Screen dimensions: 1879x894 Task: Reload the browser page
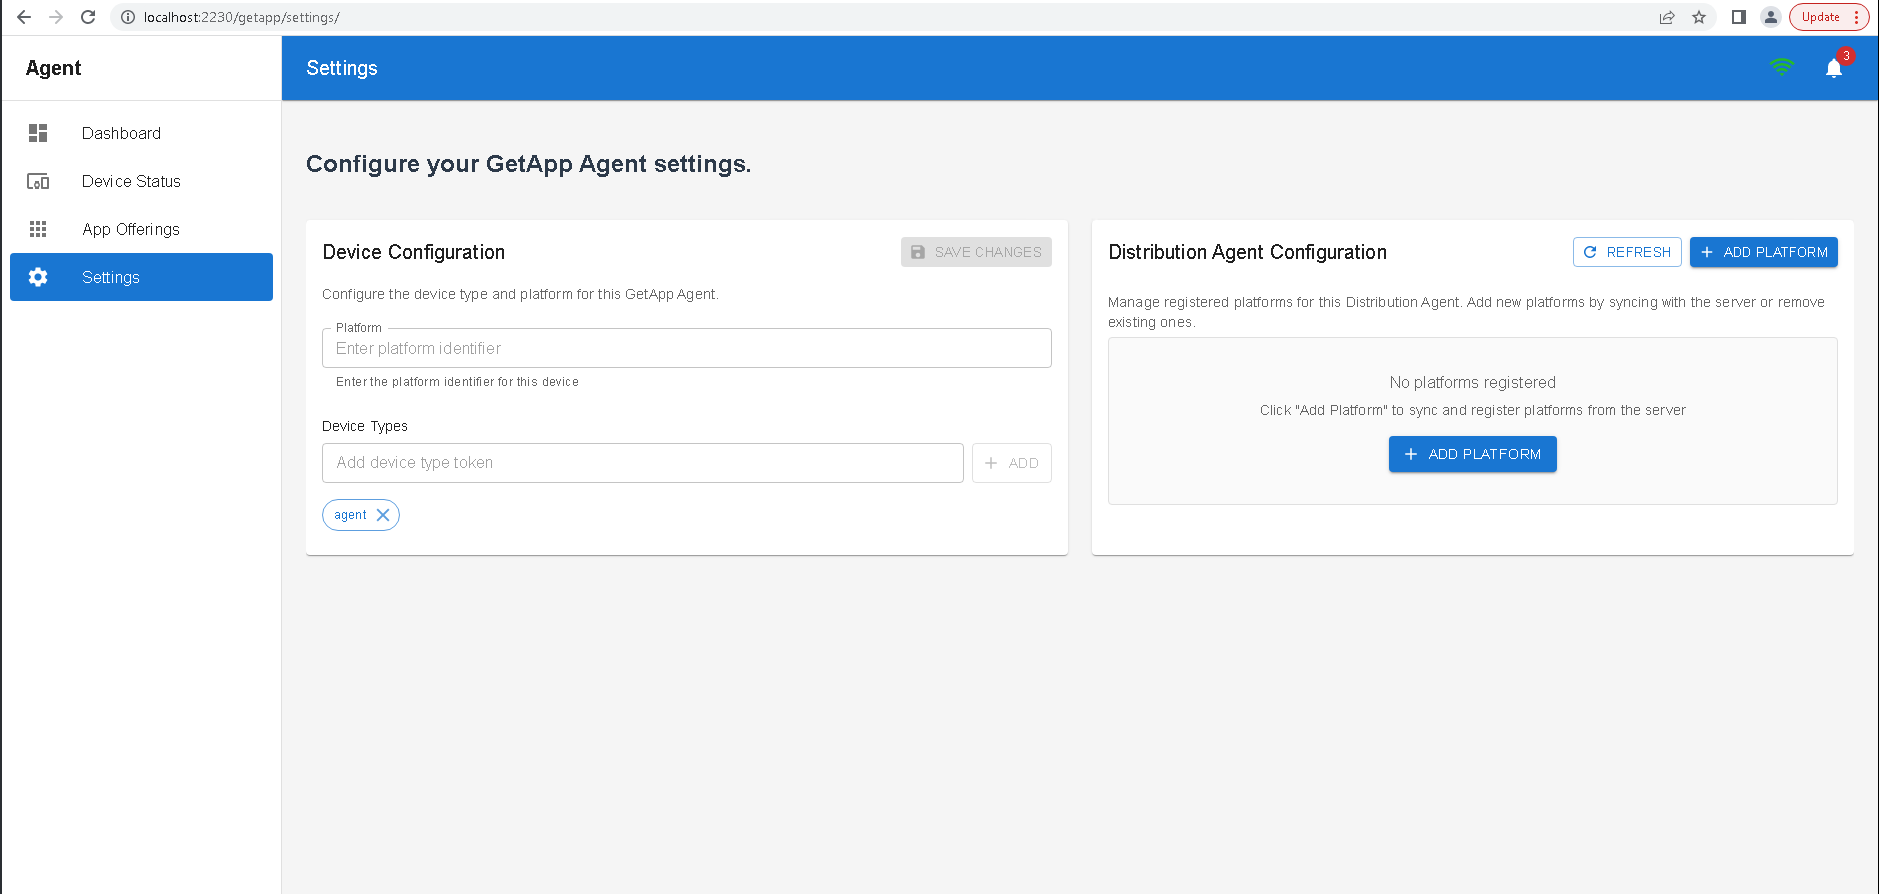[88, 17]
